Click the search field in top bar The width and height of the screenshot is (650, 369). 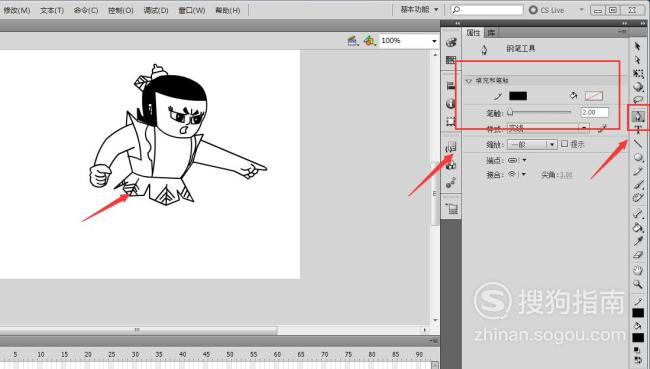(487, 10)
